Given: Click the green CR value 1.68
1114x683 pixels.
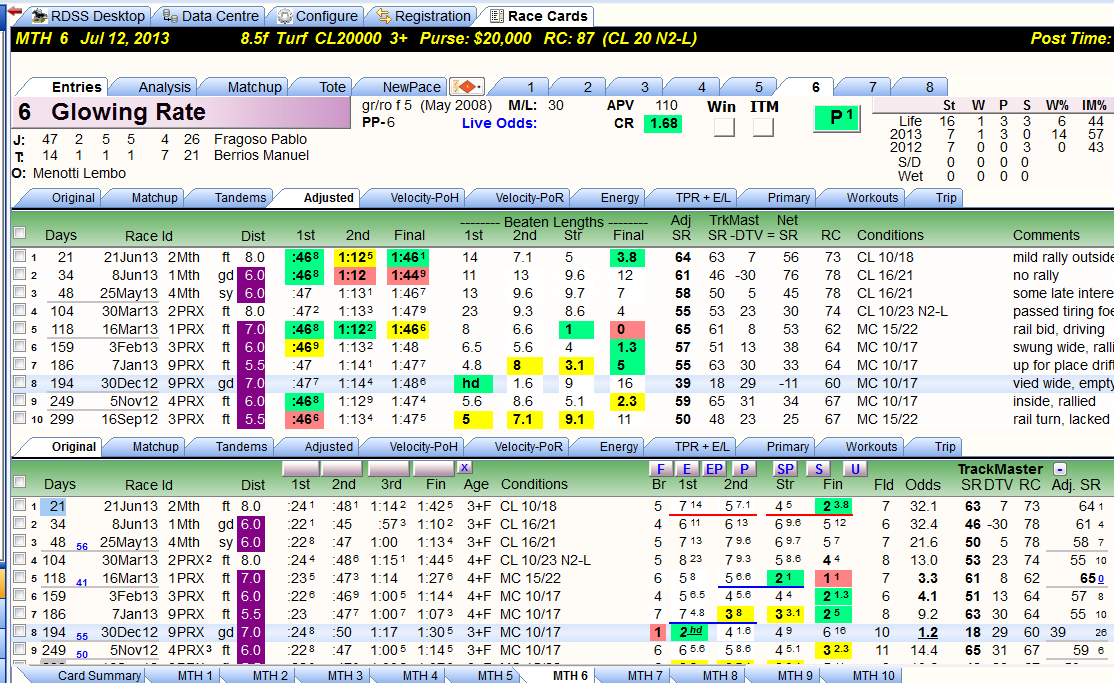Looking at the screenshot, I should pos(663,124).
